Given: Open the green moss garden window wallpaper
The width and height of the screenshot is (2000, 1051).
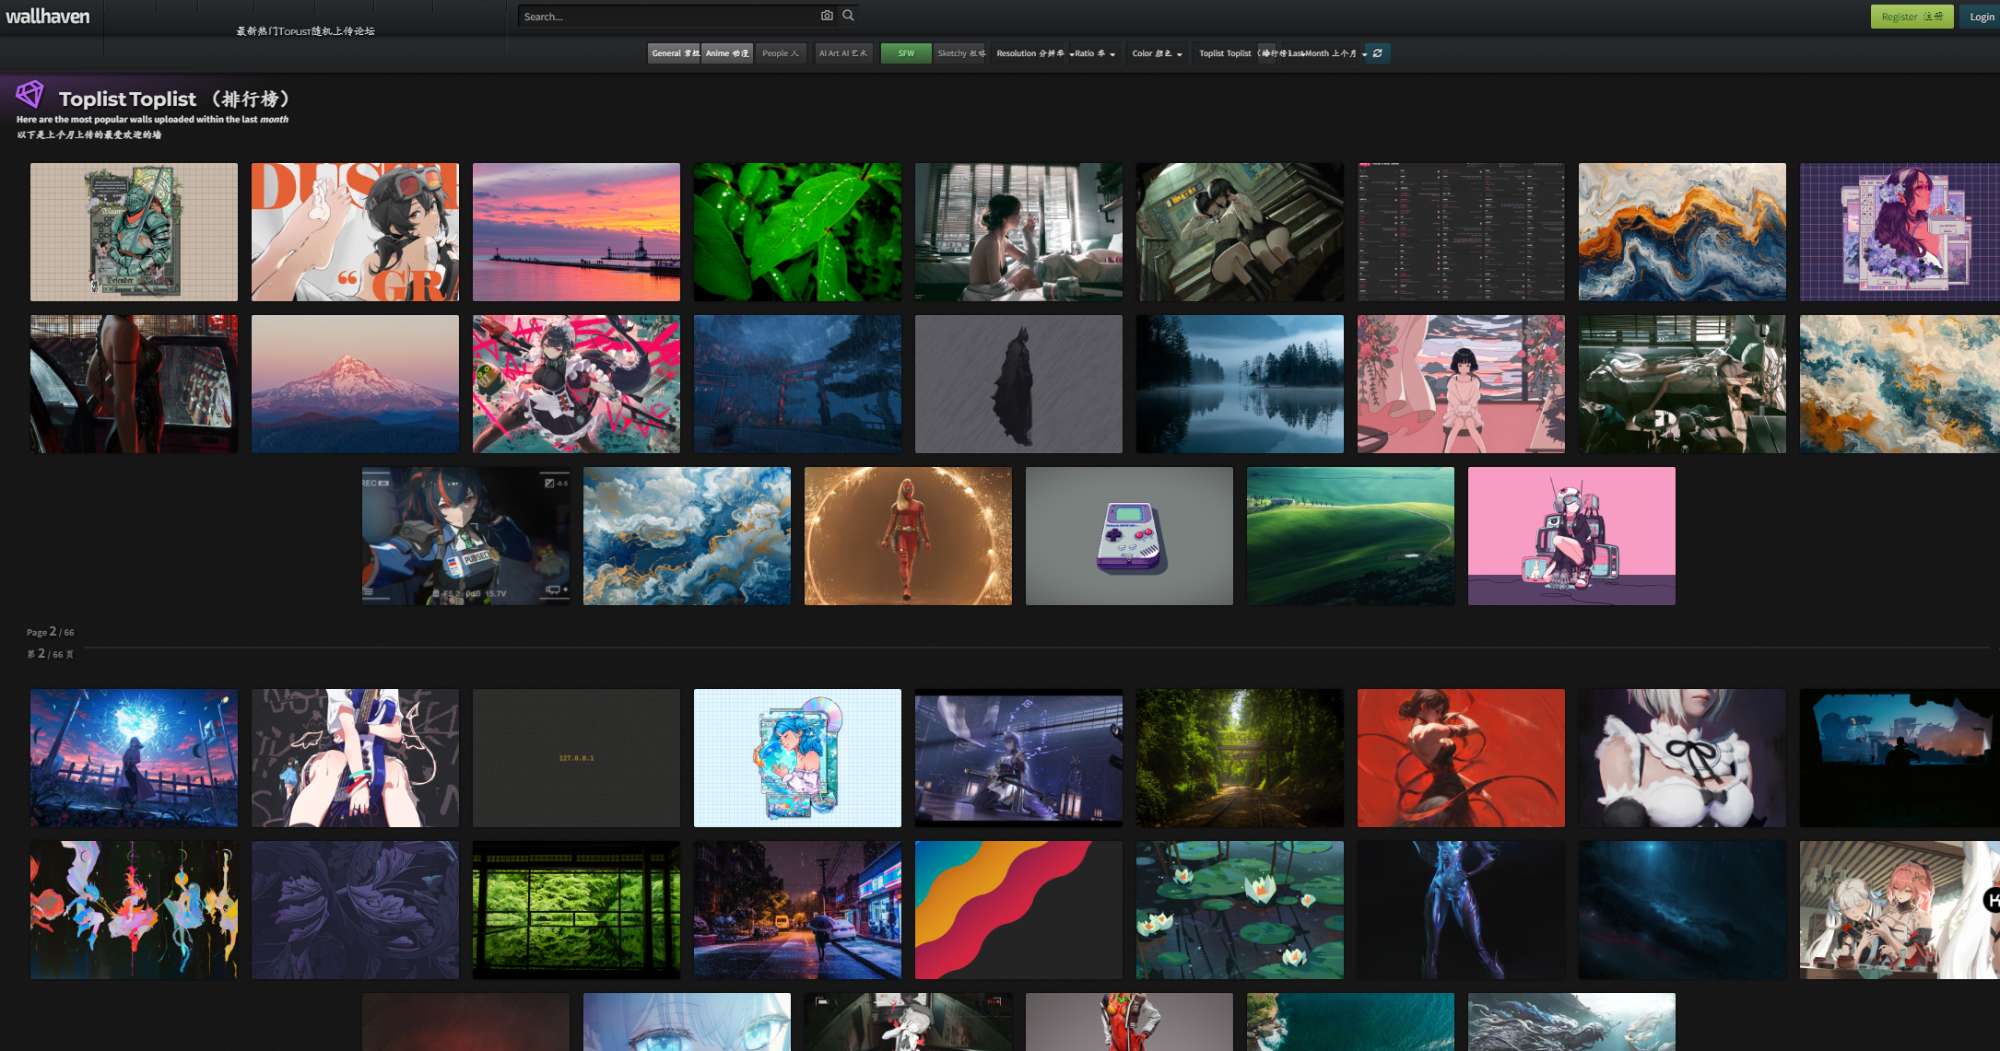Looking at the screenshot, I should click(x=576, y=910).
